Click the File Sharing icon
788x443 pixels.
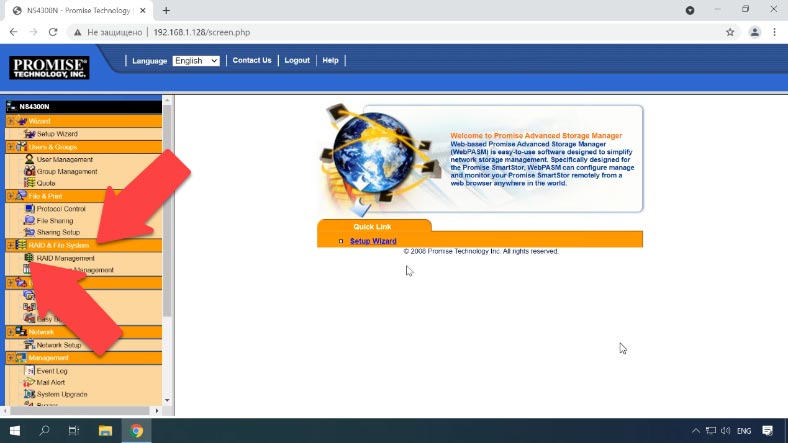pyautogui.click(x=29, y=220)
